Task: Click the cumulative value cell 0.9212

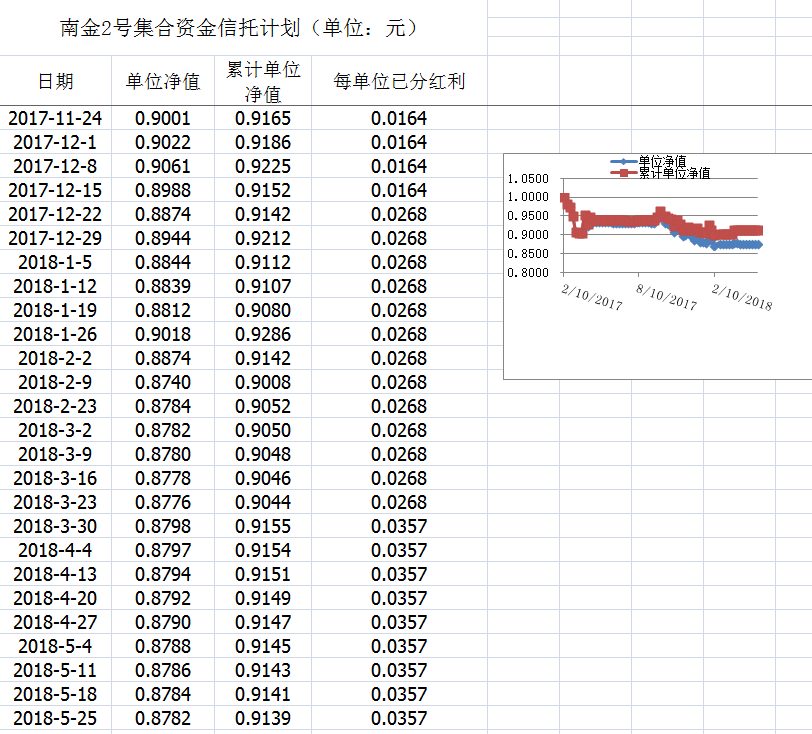Action: (x=263, y=238)
